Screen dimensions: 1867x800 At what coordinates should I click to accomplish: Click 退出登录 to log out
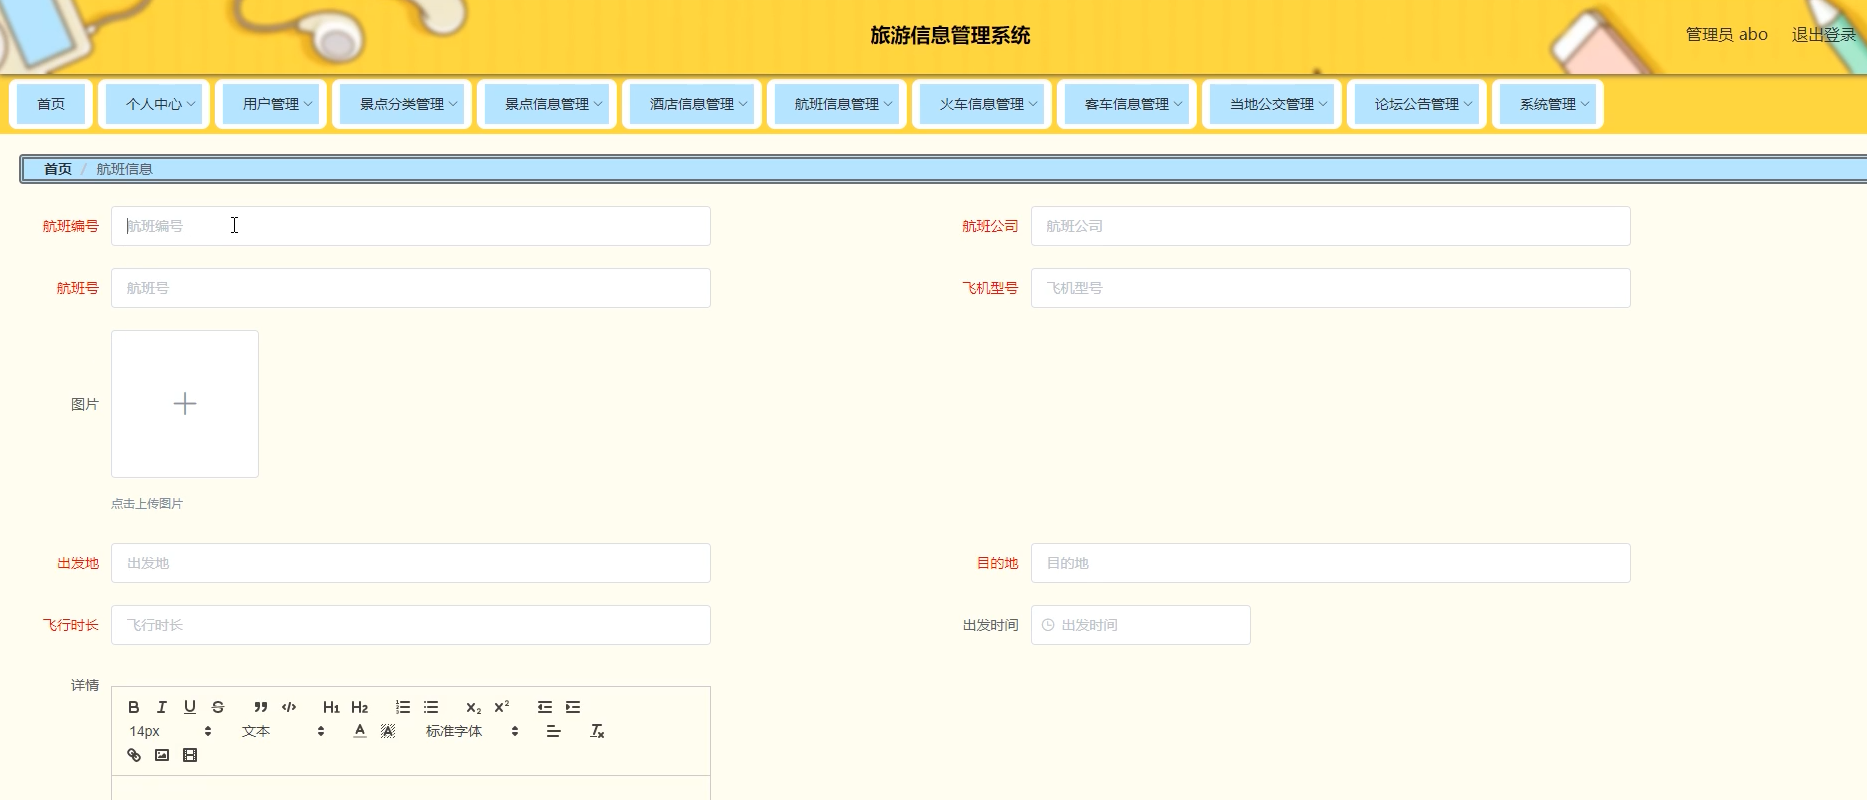[x=1823, y=35]
